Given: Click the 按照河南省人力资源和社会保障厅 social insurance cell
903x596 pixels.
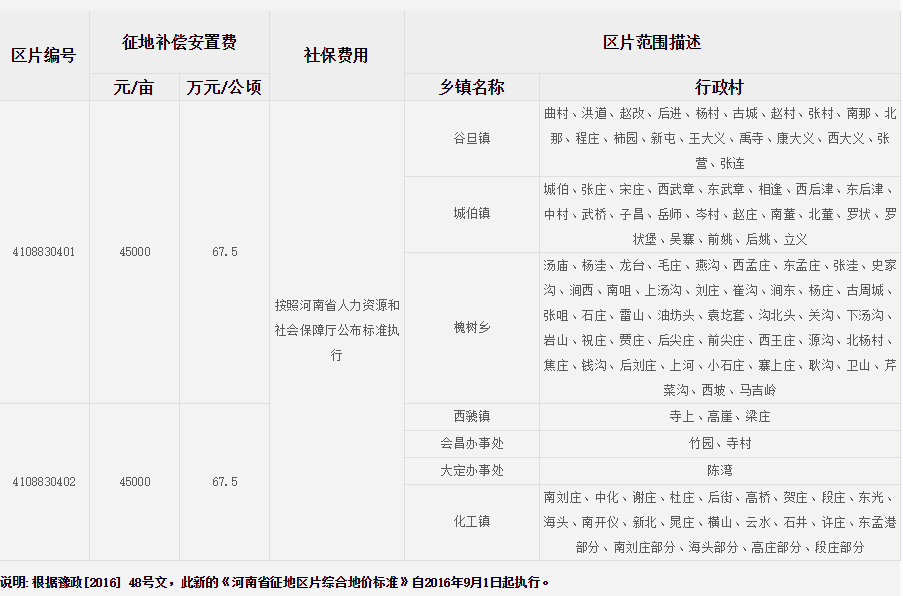Looking at the screenshot, I should pos(336,330).
